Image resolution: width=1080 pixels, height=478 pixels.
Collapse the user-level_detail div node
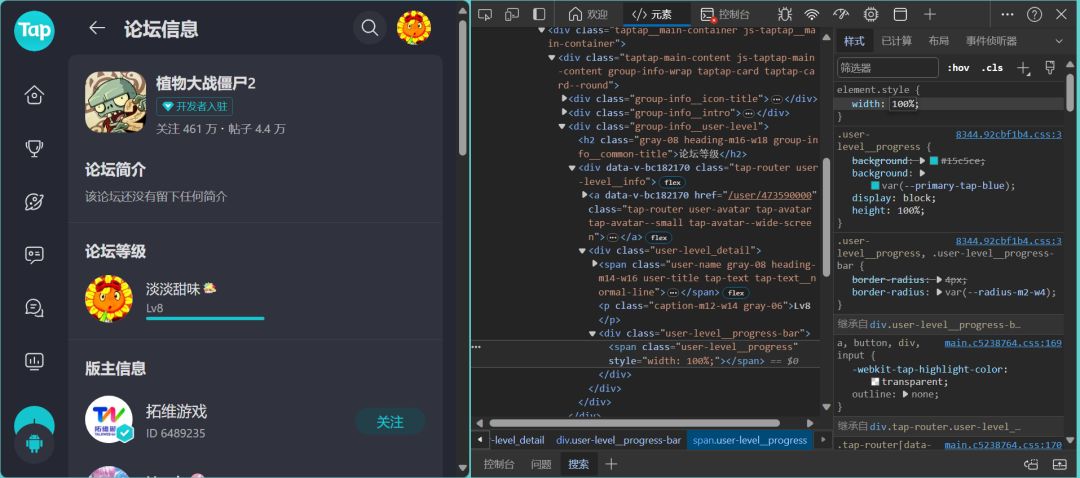[583, 251]
